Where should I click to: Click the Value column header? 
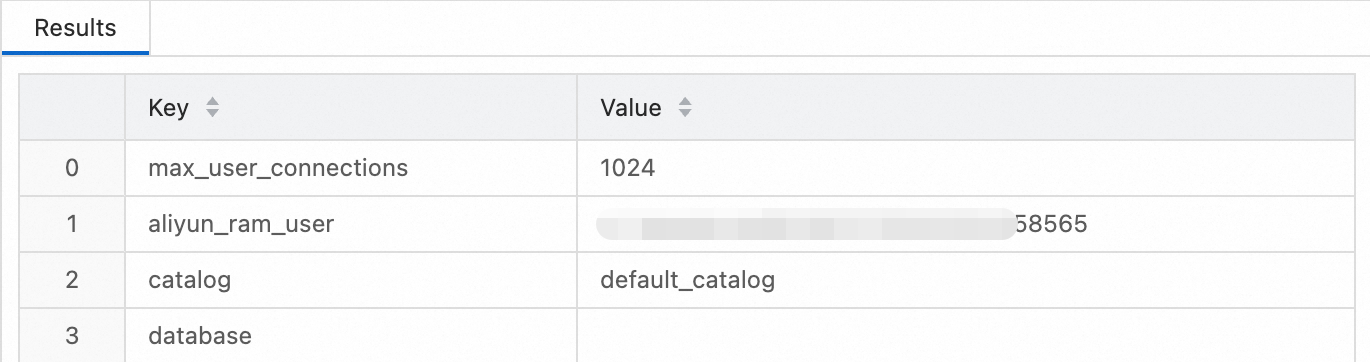[969, 108]
